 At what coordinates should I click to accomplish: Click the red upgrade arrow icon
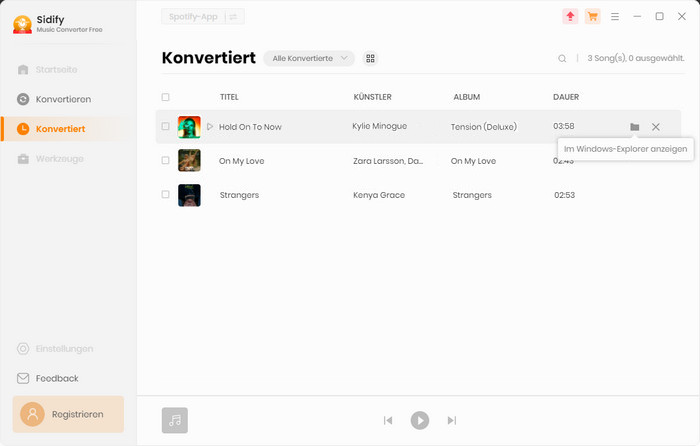[x=570, y=17]
